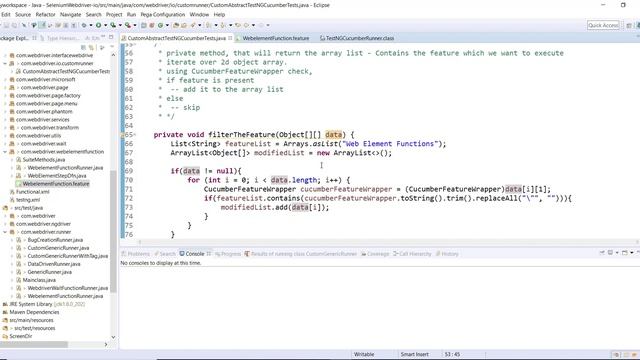640x360 pixels.
Task: Open the Edit menu
Action: [6, 14]
